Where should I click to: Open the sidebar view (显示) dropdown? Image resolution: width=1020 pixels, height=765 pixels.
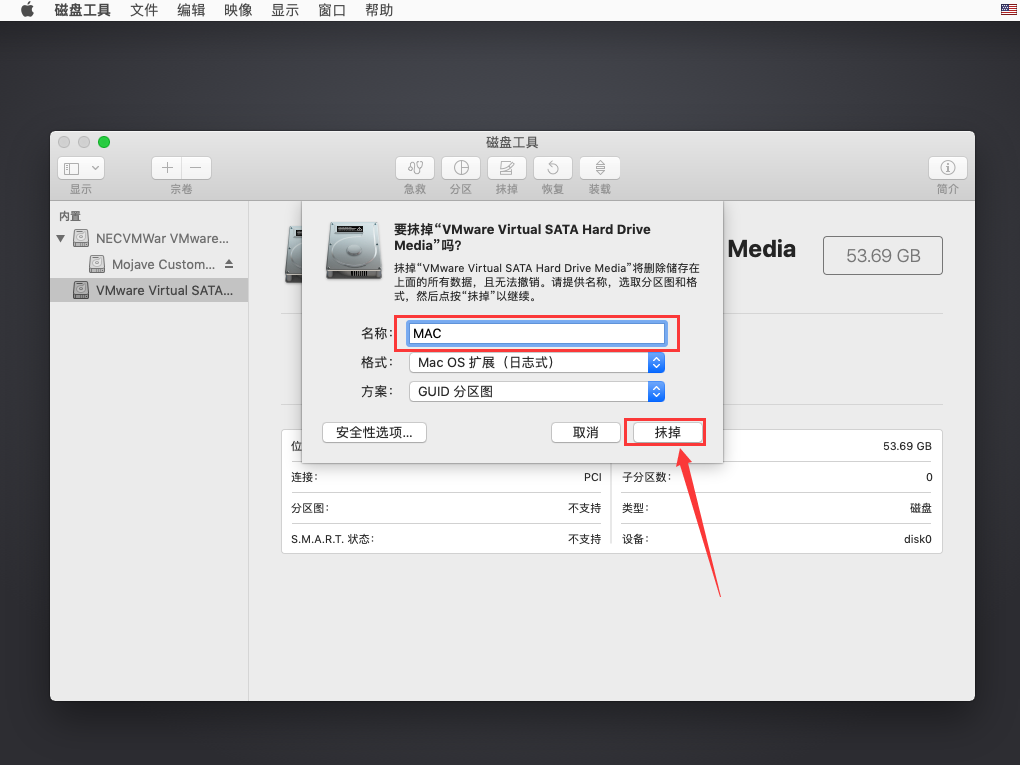click(81, 168)
